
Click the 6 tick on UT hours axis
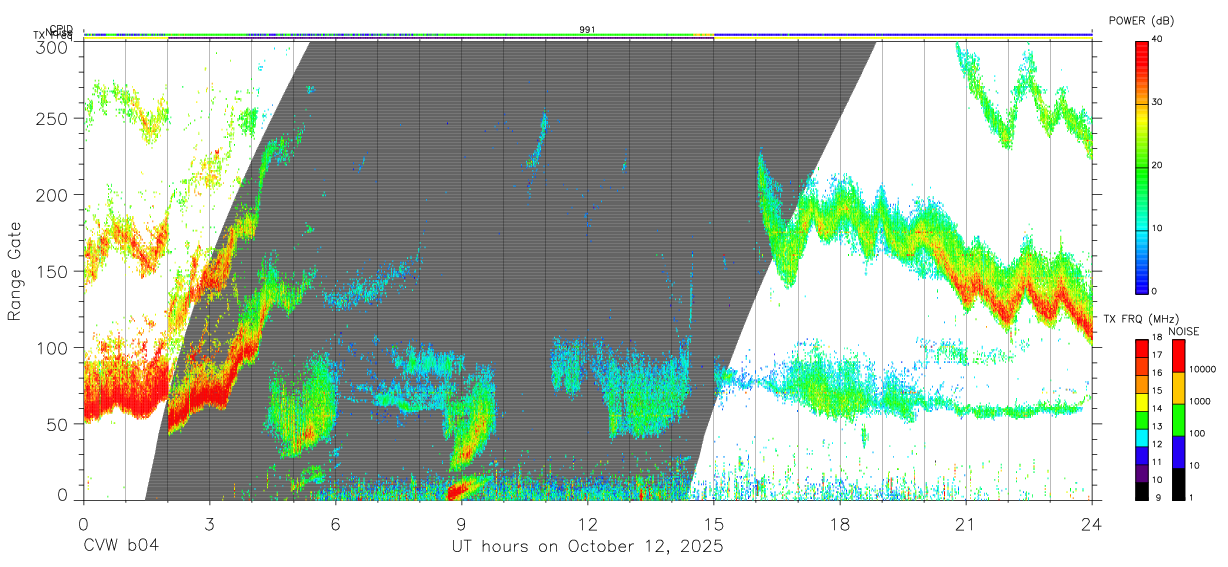point(336,523)
